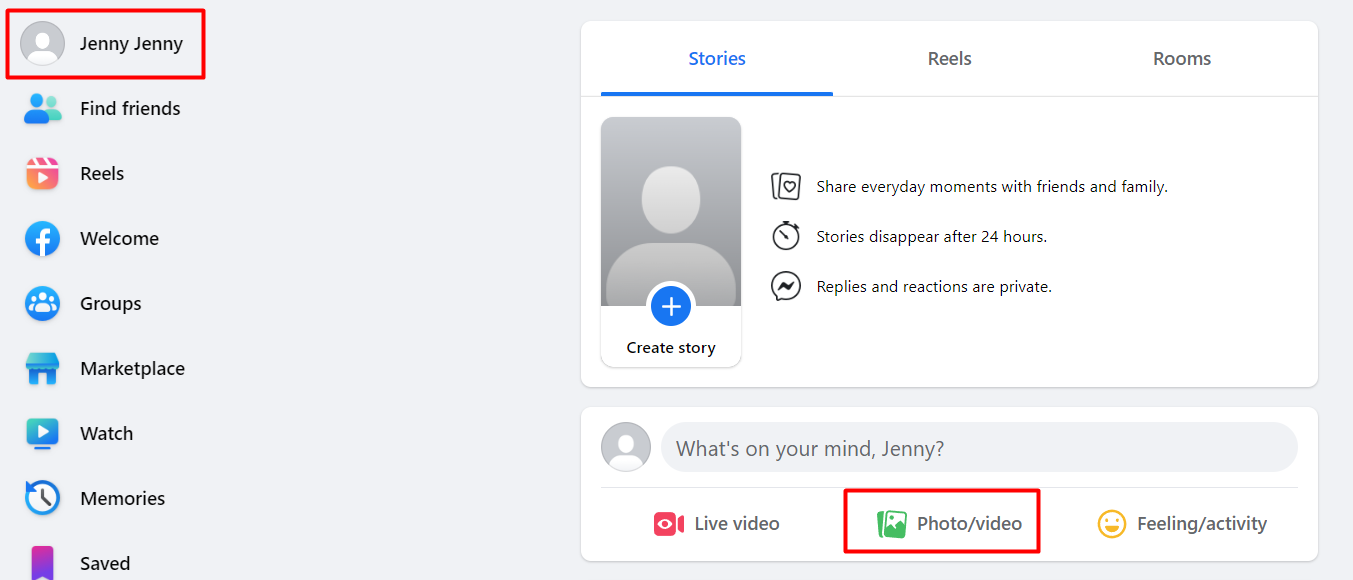Click the Live video camera icon

668,524
